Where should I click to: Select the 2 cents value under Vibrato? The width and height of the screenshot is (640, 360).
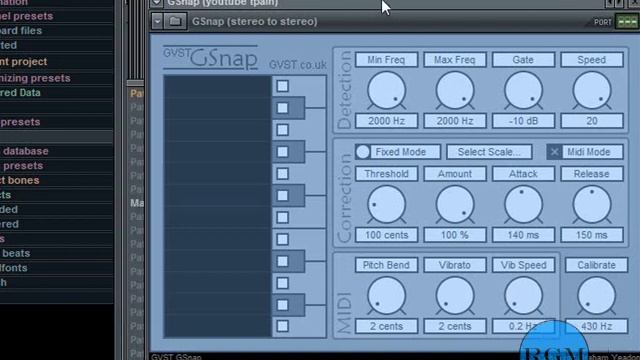[455, 326]
